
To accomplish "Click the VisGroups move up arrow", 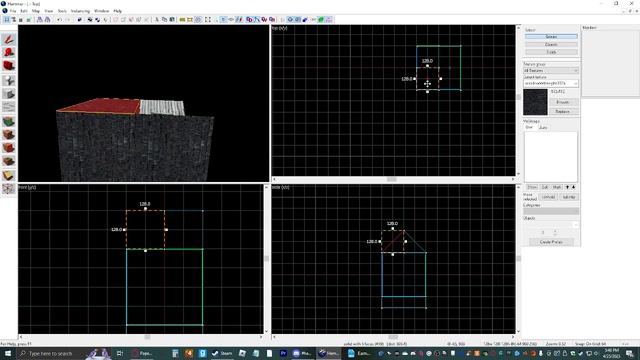I will [x=567, y=187].
